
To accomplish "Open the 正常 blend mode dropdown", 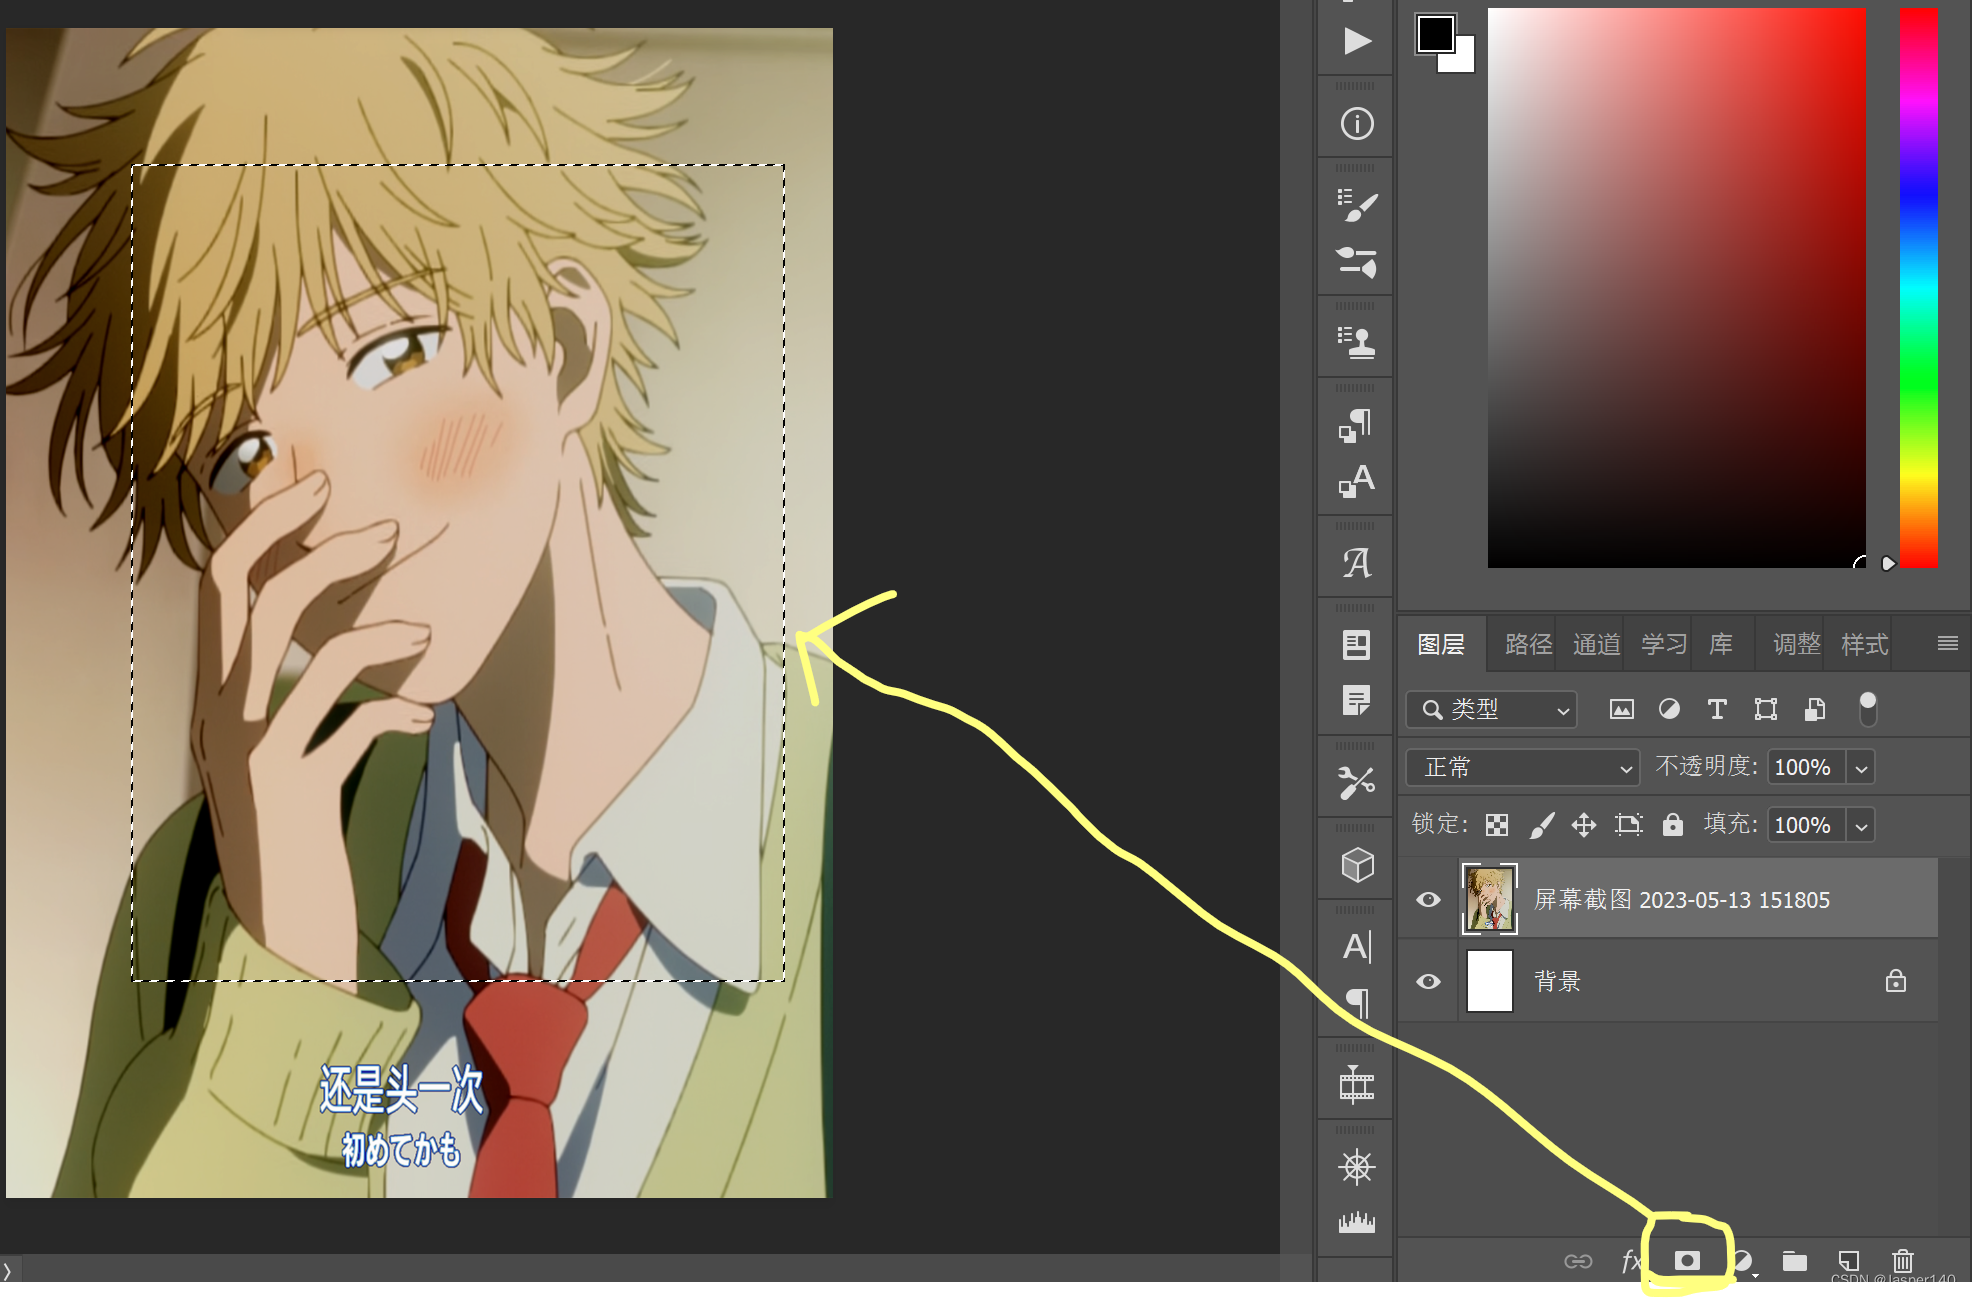I will (1522, 767).
